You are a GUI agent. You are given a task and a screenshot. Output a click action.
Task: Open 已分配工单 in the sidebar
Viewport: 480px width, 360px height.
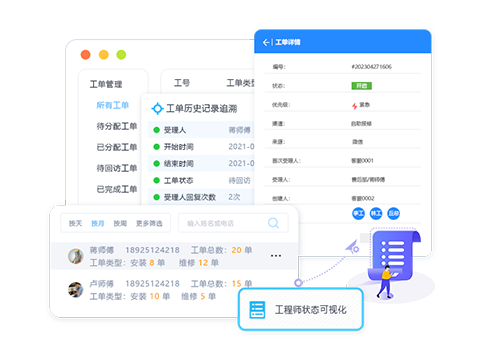click(117, 147)
